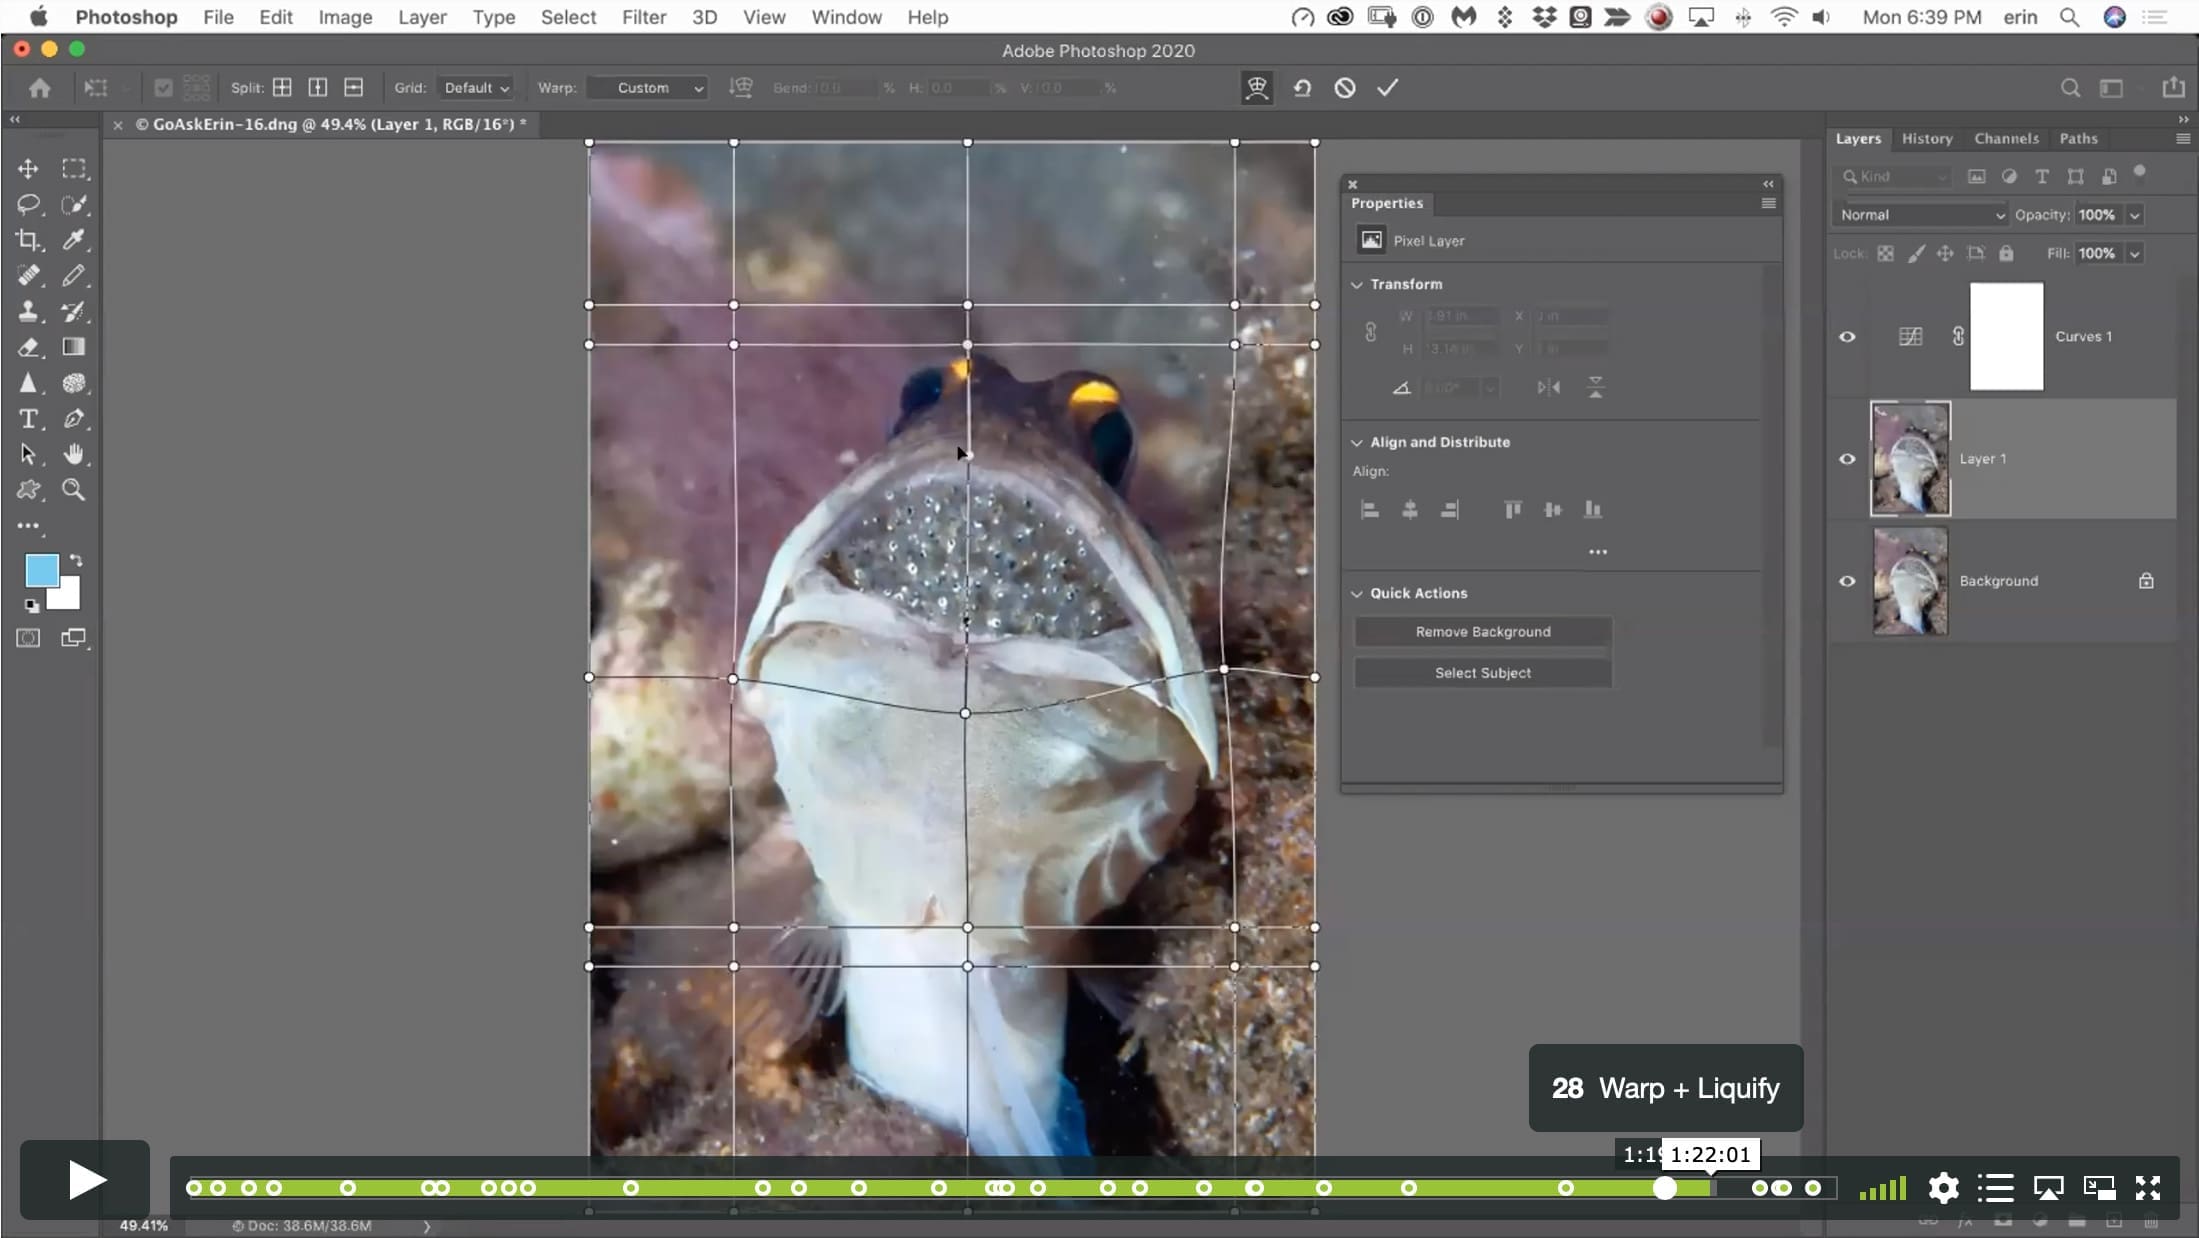The height and width of the screenshot is (1238, 2199).
Task: Open the Layer menu
Action: tap(422, 17)
